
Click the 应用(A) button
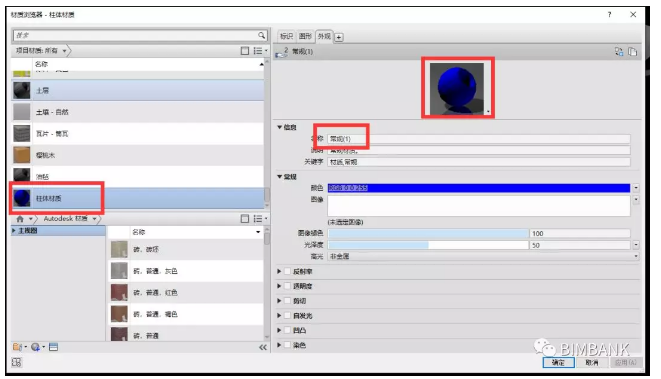(x=626, y=363)
